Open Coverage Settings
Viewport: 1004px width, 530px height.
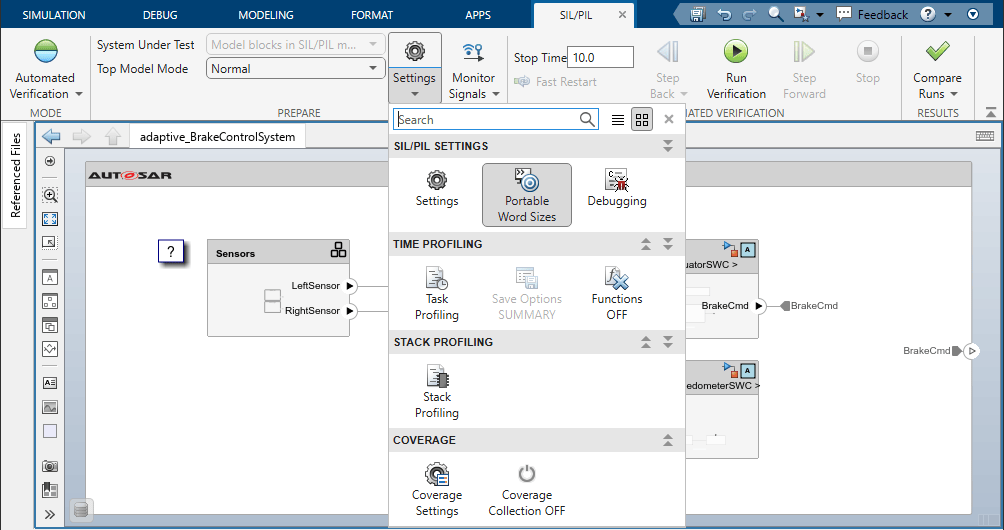pos(437,490)
